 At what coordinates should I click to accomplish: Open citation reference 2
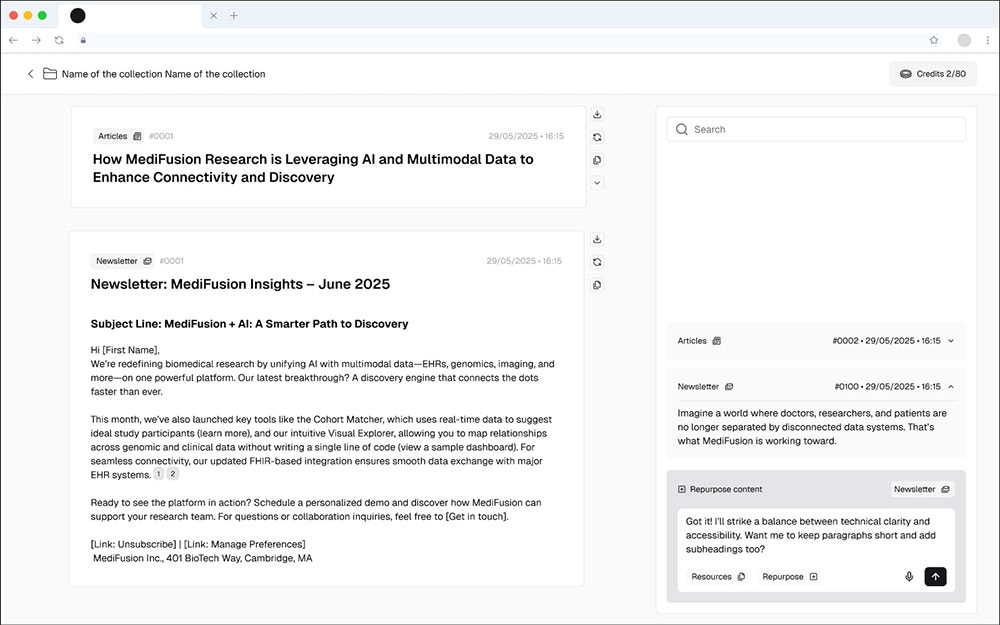(x=173, y=474)
